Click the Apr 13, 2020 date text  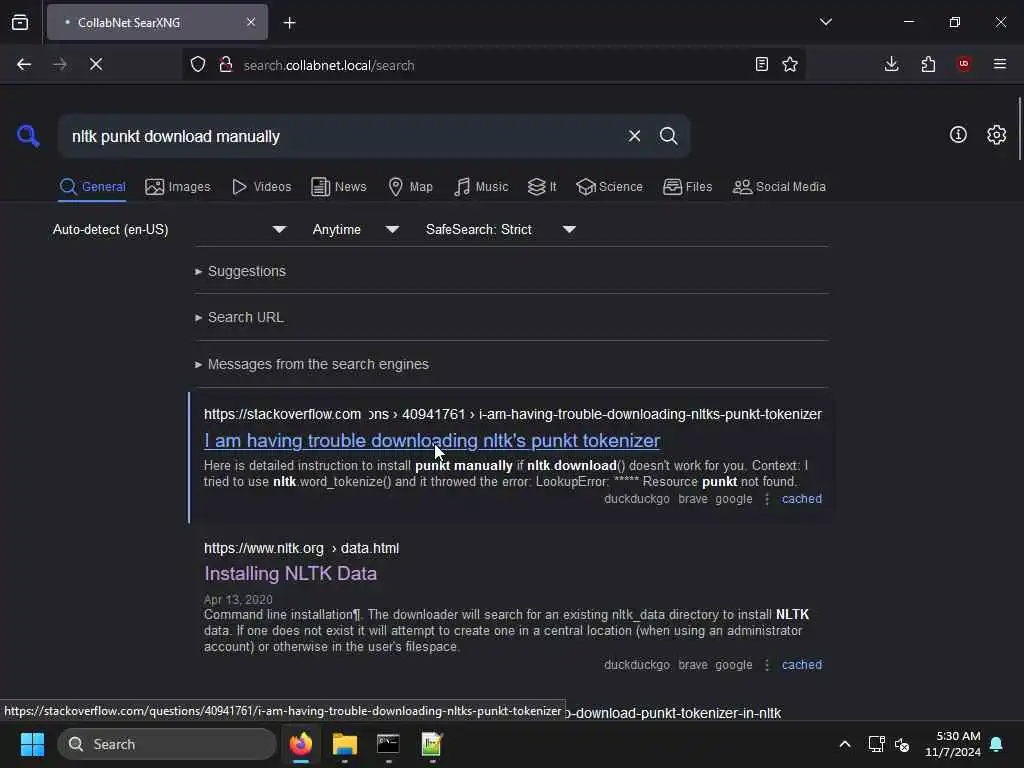[238, 600]
